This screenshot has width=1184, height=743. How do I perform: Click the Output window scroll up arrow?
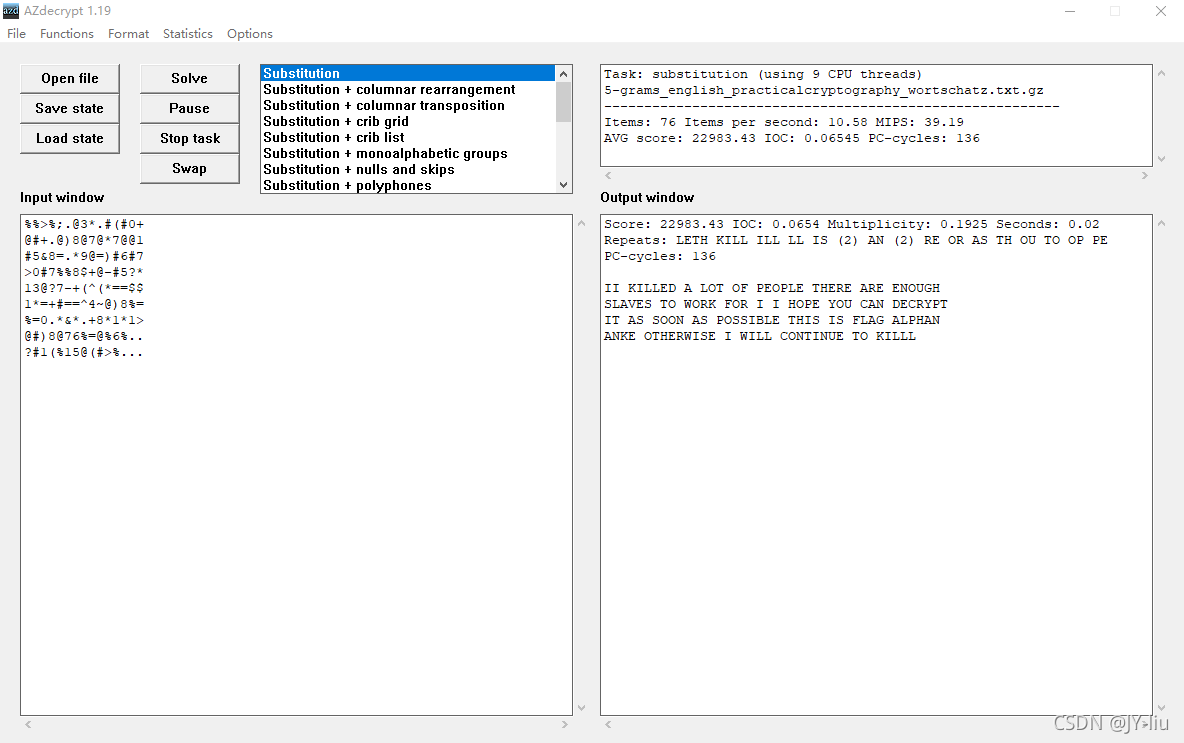coord(1161,224)
